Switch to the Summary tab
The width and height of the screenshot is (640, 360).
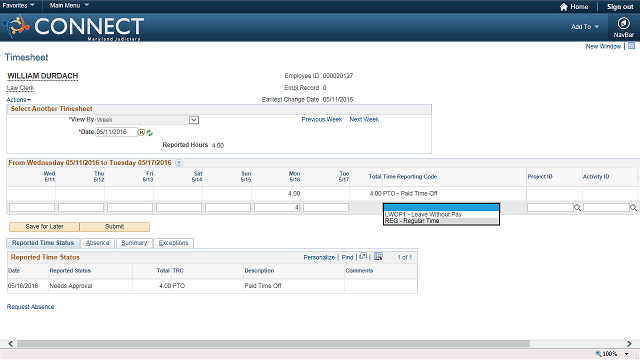coord(134,243)
